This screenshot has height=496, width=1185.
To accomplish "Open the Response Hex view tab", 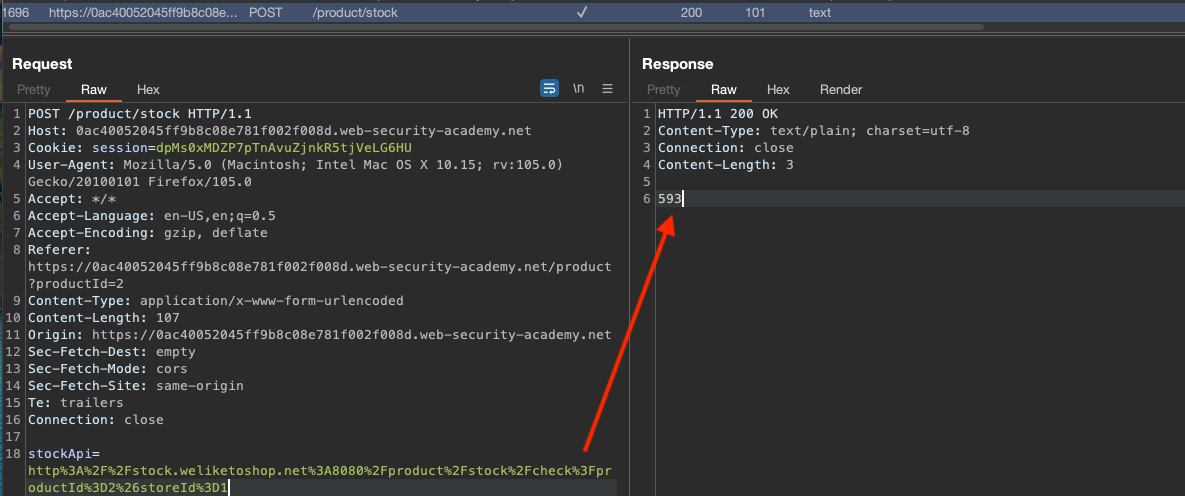I will click(x=778, y=90).
